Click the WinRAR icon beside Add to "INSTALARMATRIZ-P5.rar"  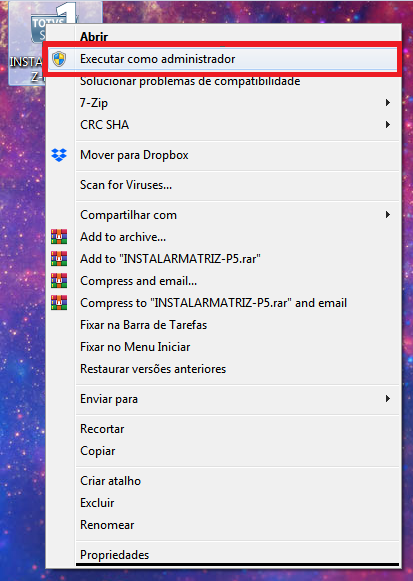click(59, 259)
